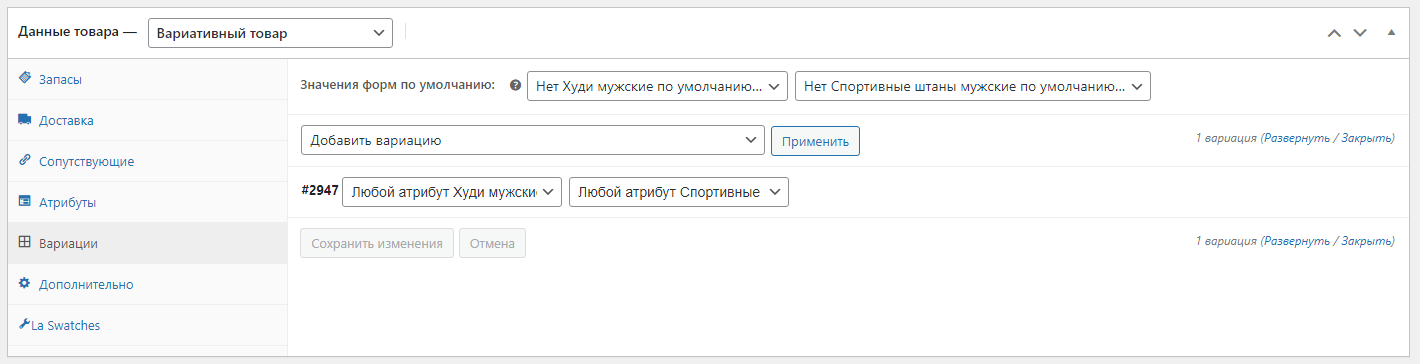Screen dimensions: 1420x364
Task: Open the La Swatches tab
Action: [147, 325]
